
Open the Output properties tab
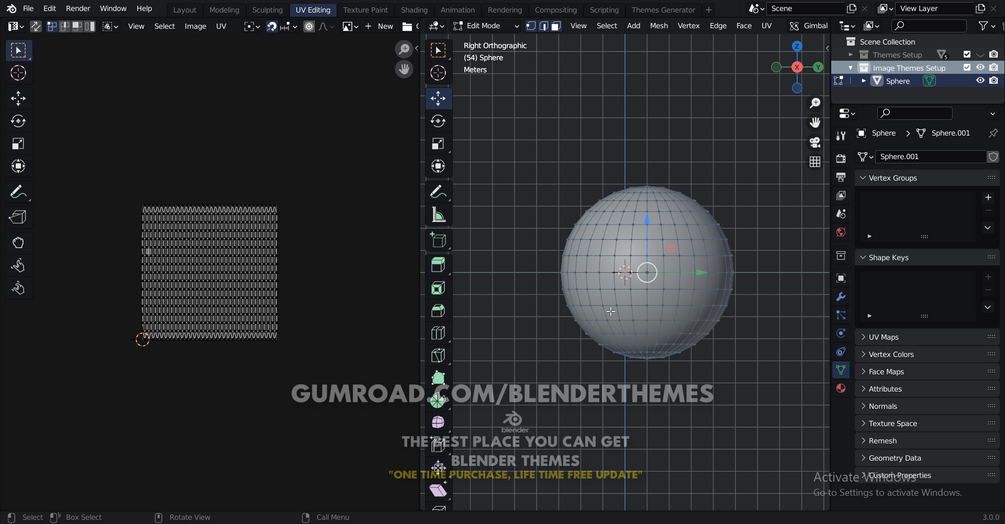[x=841, y=176]
